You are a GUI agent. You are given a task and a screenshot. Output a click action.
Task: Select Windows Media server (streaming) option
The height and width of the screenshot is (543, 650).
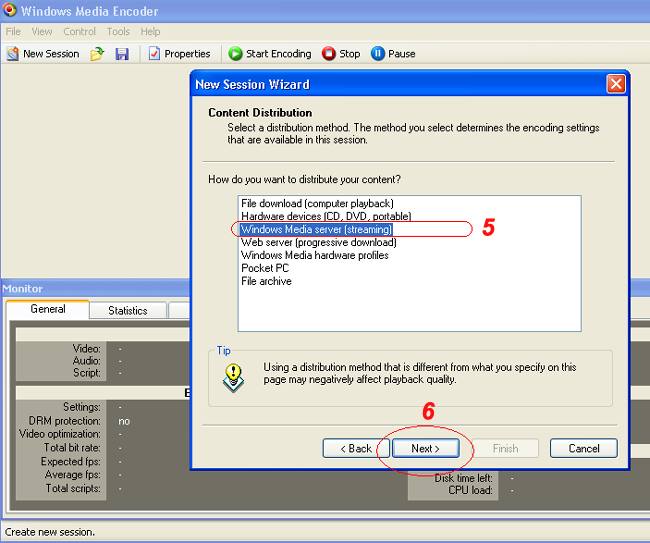tap(316, 229)
